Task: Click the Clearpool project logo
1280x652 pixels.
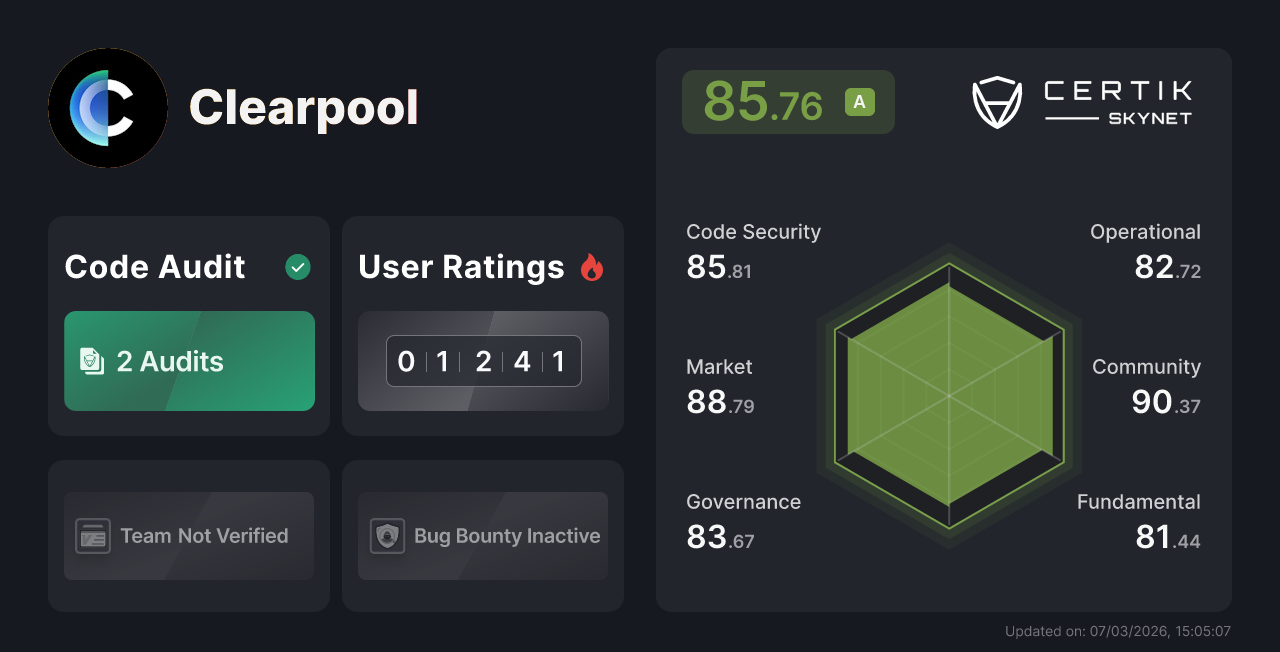Action: [107, 108]
